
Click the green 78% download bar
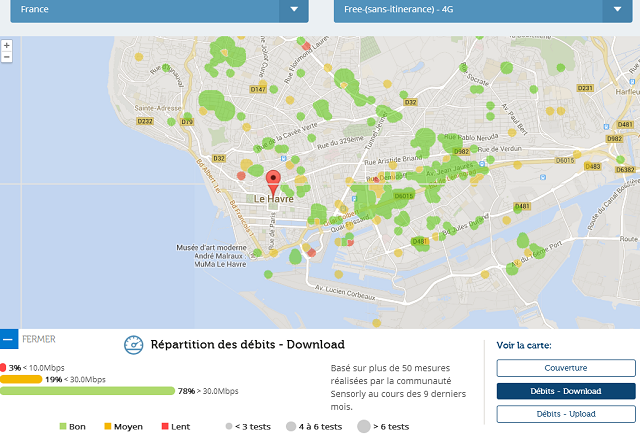pyautogui.click(x=87, y=391)
